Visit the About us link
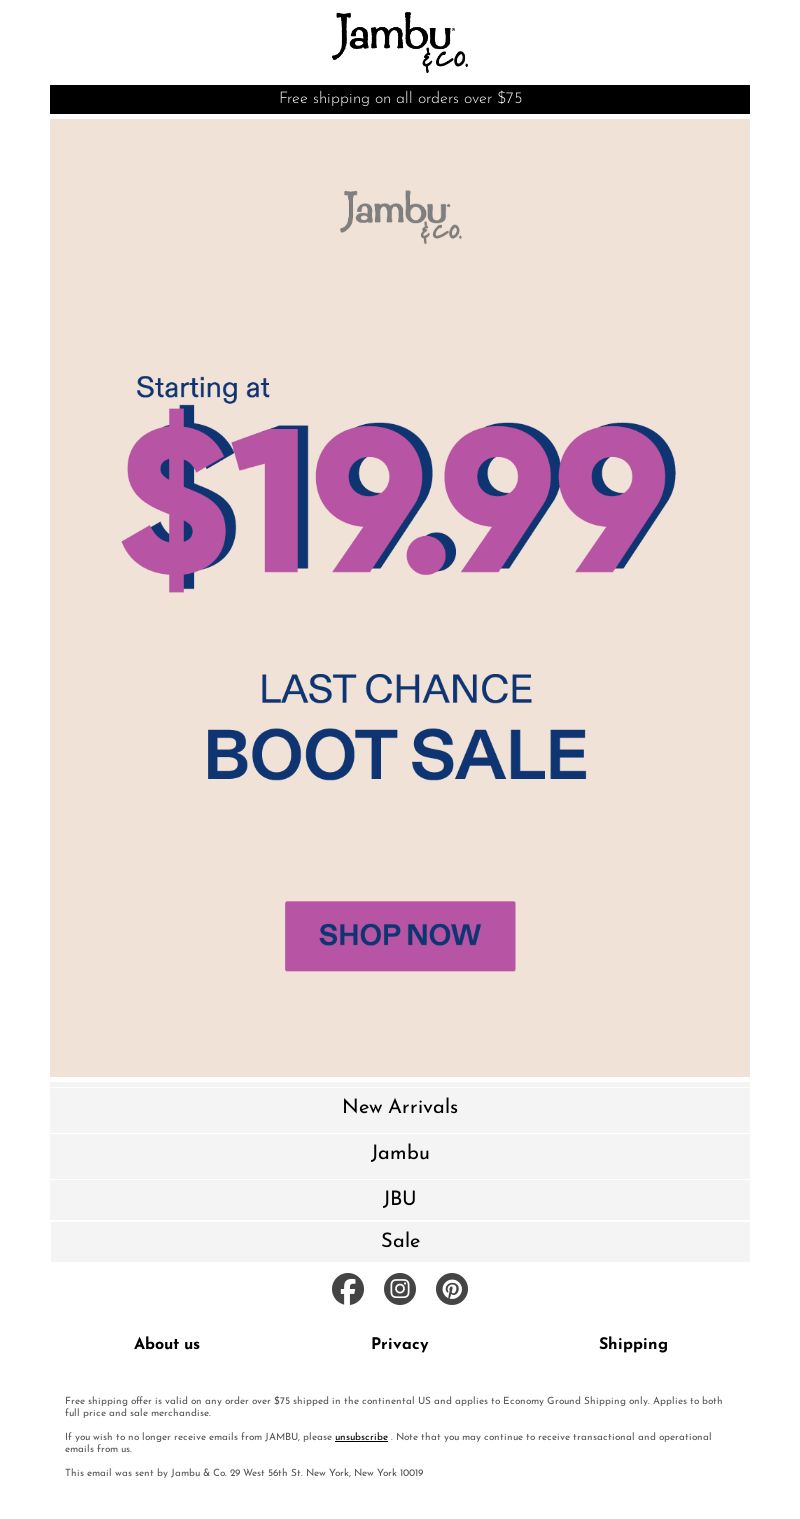Screen dimensions: 800x1519 (167, 1344)
